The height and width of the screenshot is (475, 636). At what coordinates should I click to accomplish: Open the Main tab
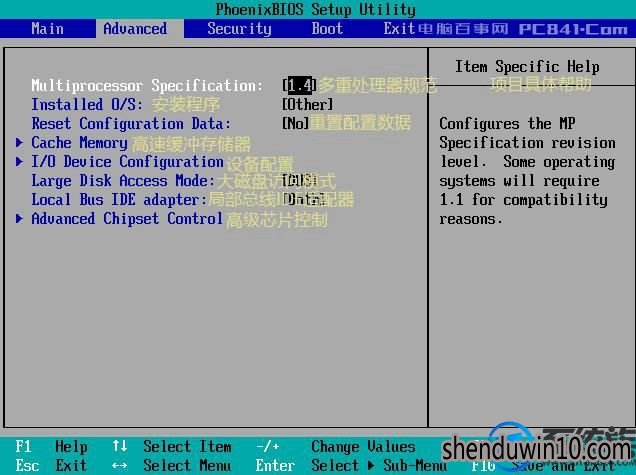tap(47, 29)
